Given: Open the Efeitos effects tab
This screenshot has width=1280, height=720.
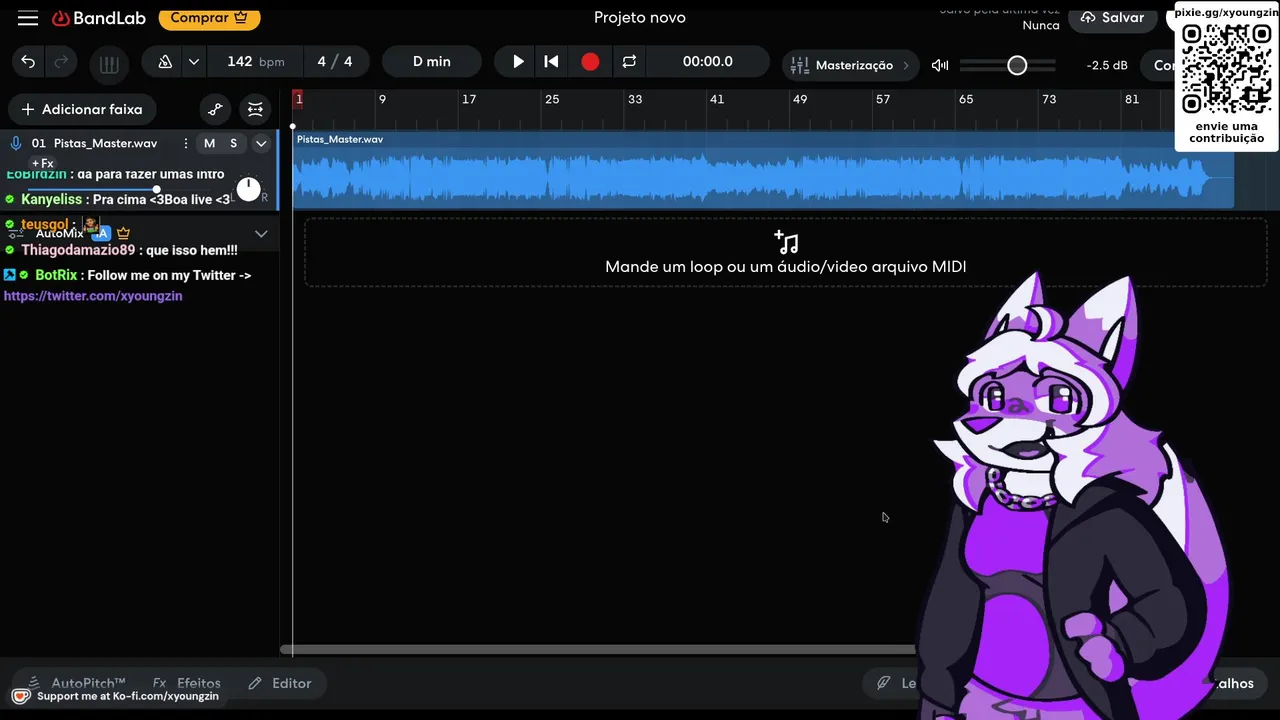Looking at the screenshot, I should tap(186, 683).
